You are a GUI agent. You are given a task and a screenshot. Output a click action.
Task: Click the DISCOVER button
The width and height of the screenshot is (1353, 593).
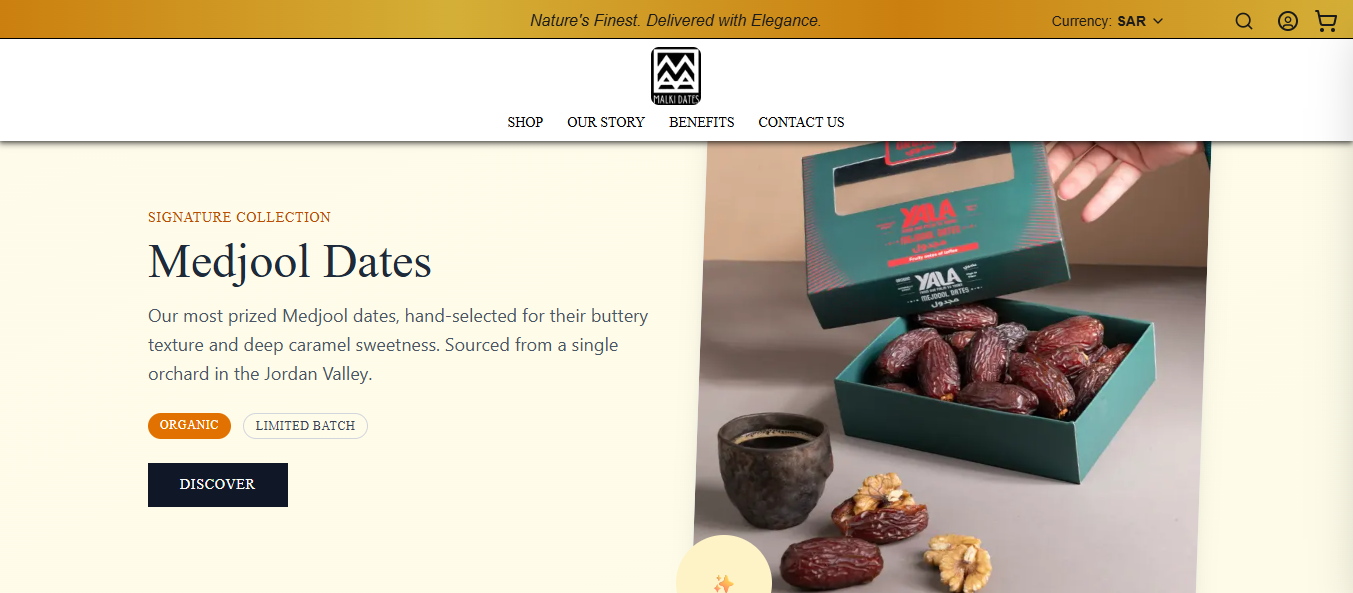[218, 485]
